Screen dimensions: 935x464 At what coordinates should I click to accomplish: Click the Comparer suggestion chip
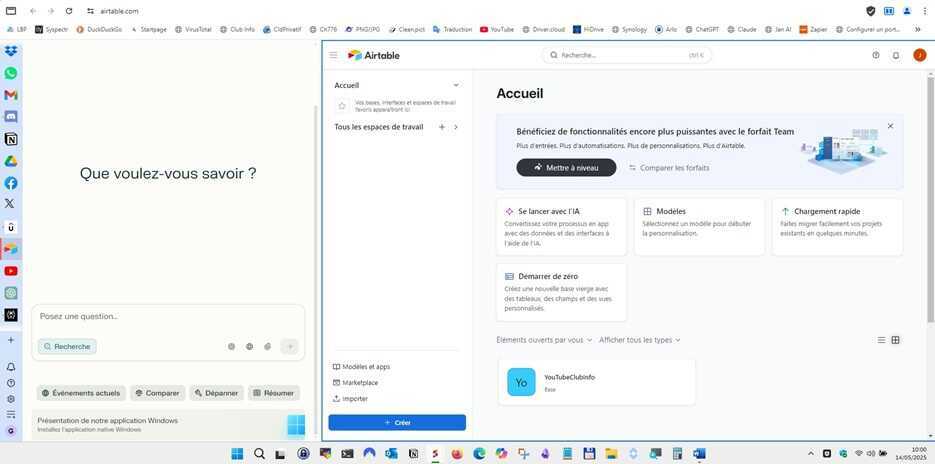[157, 393]
